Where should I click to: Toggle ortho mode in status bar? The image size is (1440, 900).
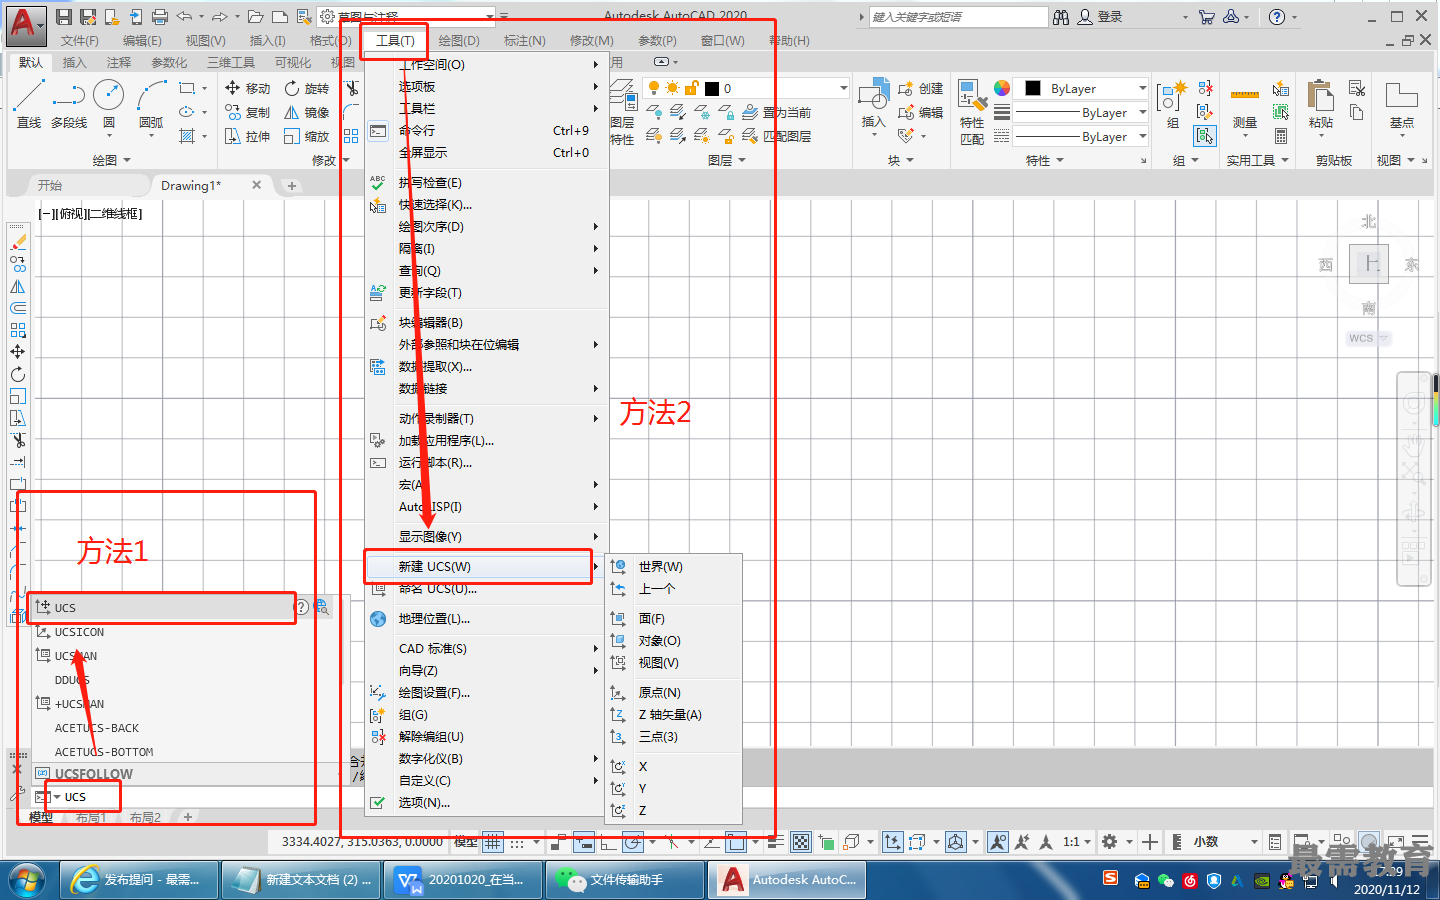pos(609,842)
